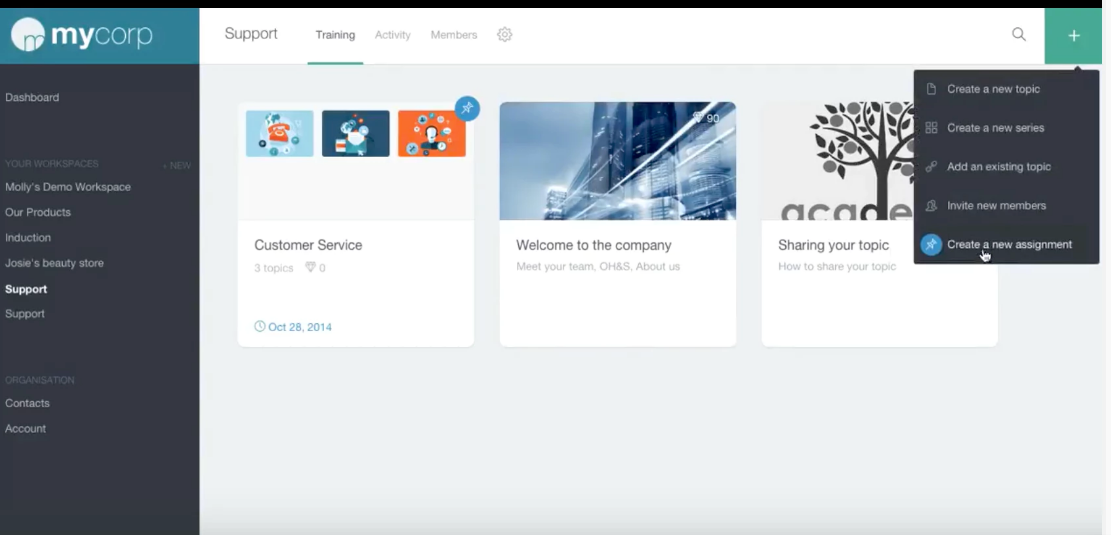Open the Welcome to the company card image
Viewport: 1111px width, 535px height.
point(618,161)
